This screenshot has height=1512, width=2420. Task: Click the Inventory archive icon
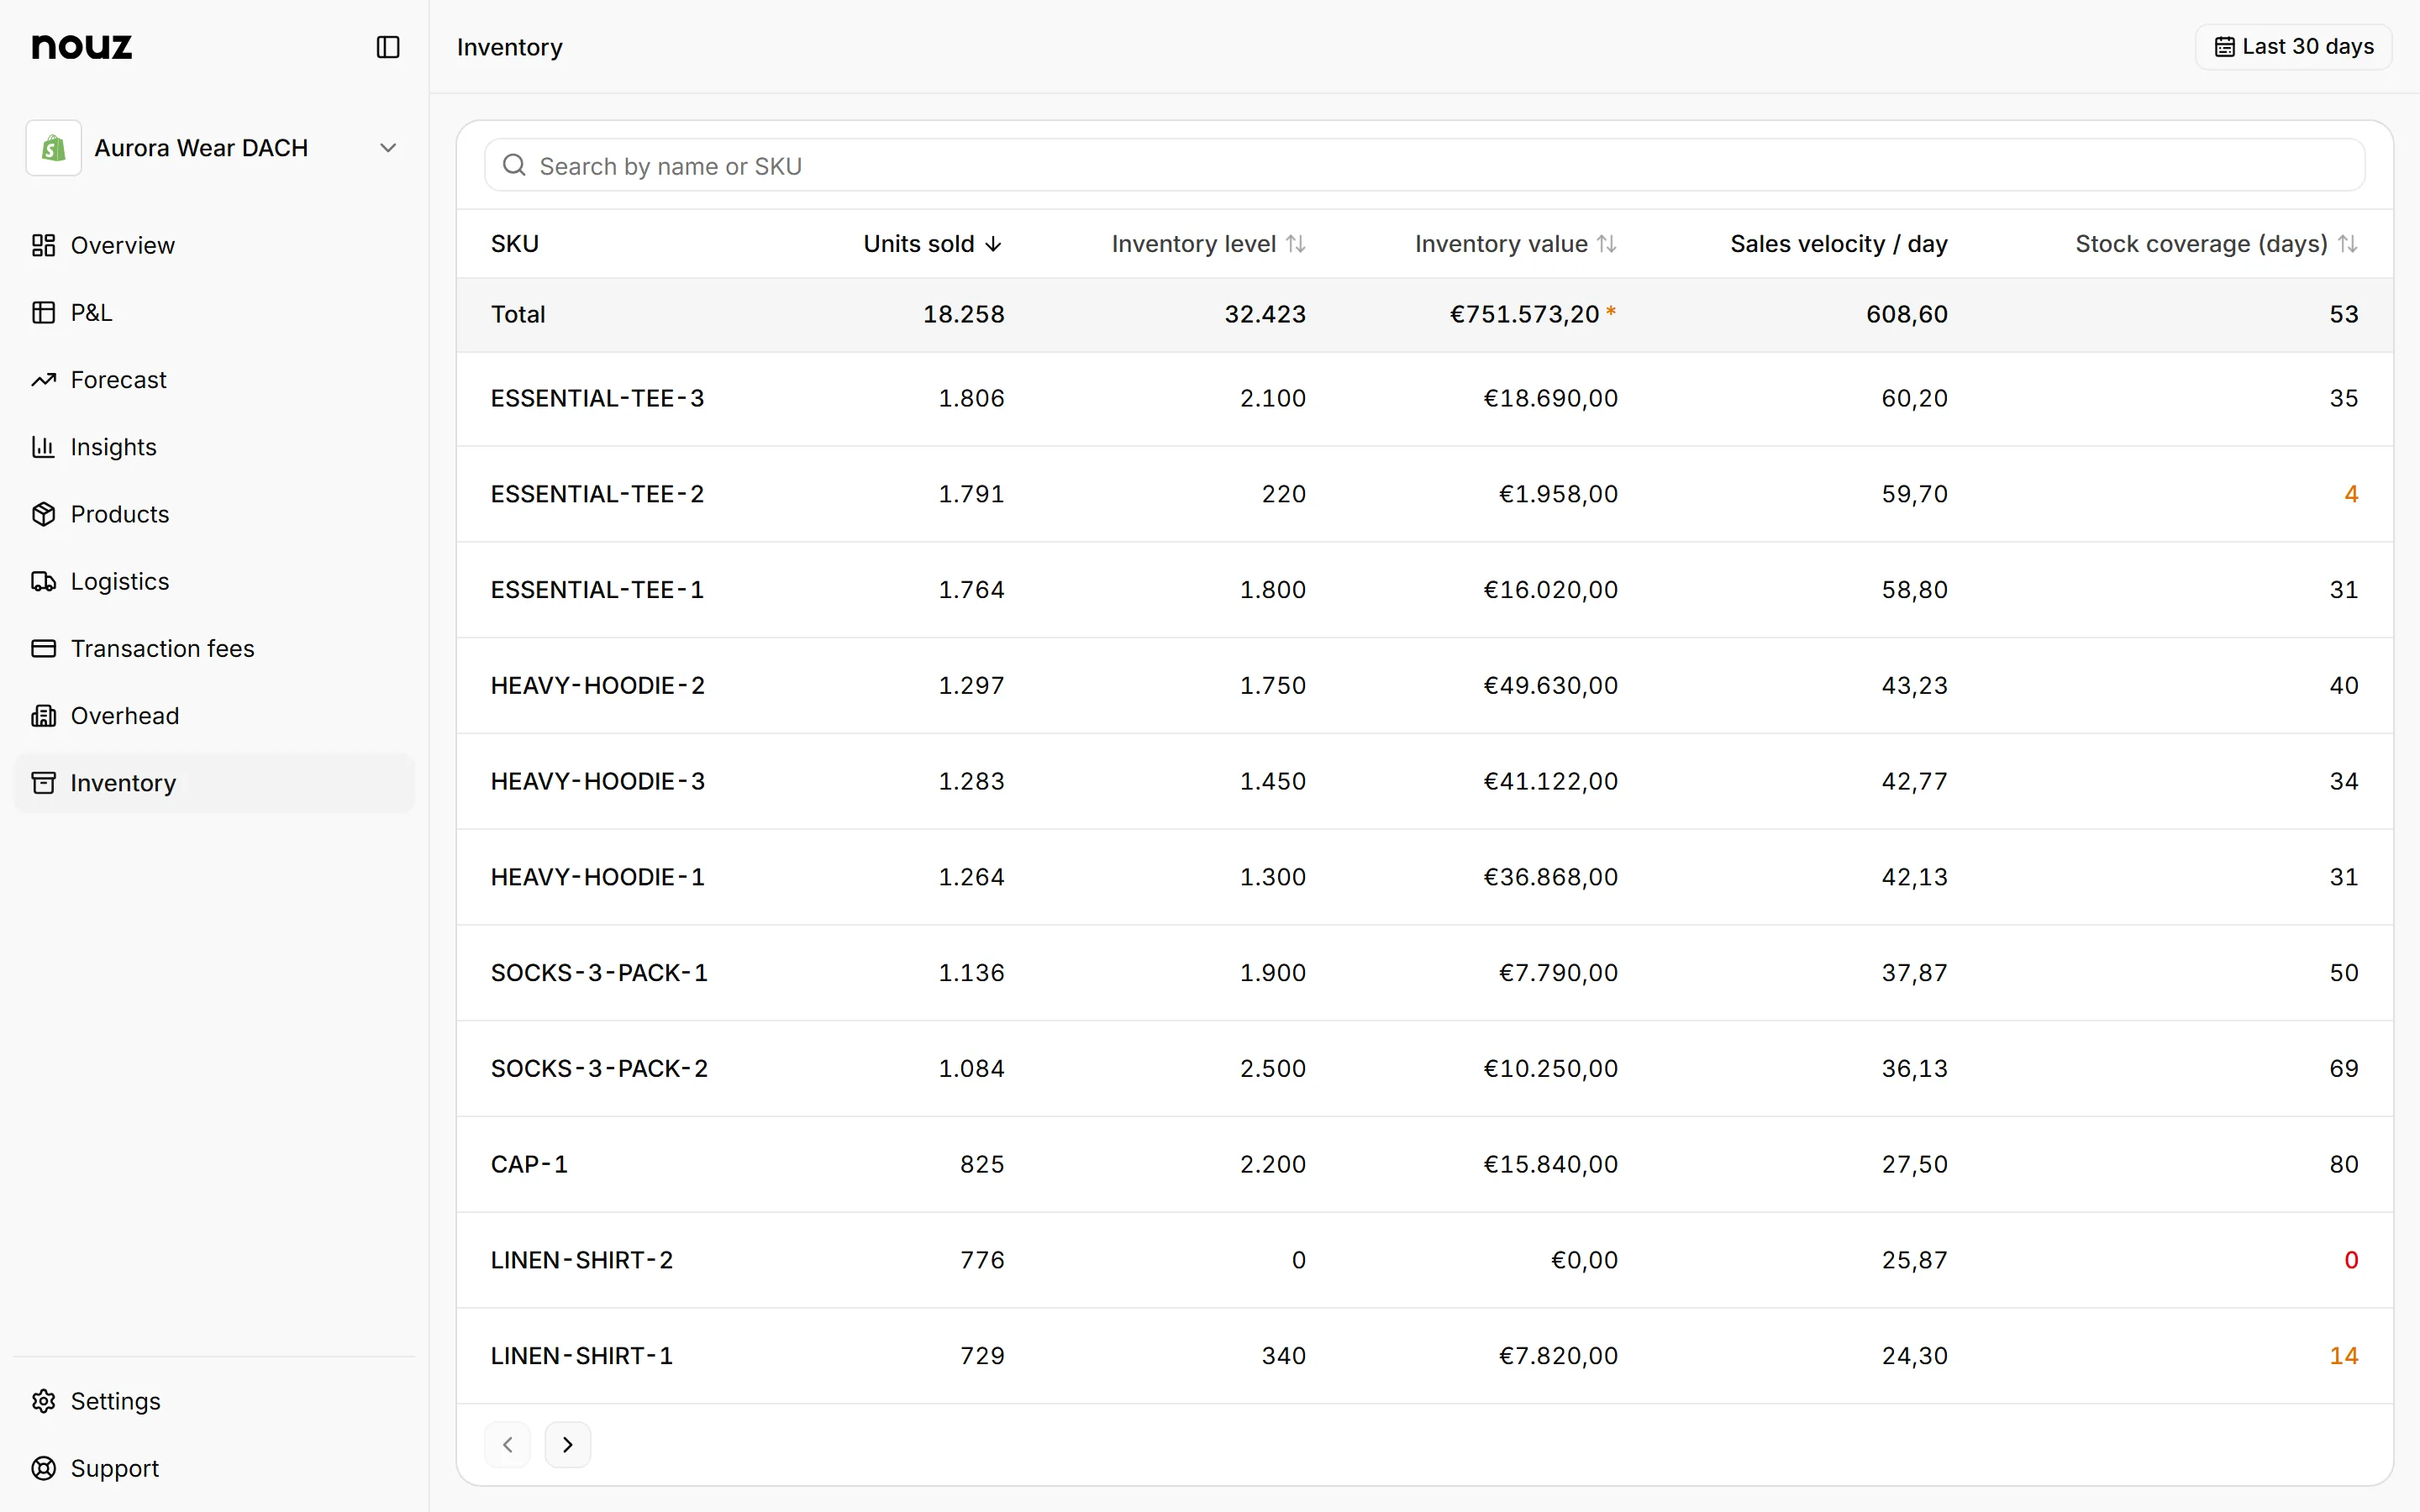(43, 783)
